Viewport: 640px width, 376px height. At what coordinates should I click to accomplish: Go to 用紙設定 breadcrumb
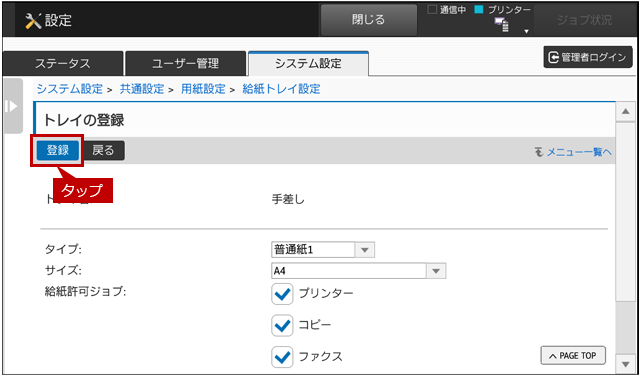tap(203, 89)
